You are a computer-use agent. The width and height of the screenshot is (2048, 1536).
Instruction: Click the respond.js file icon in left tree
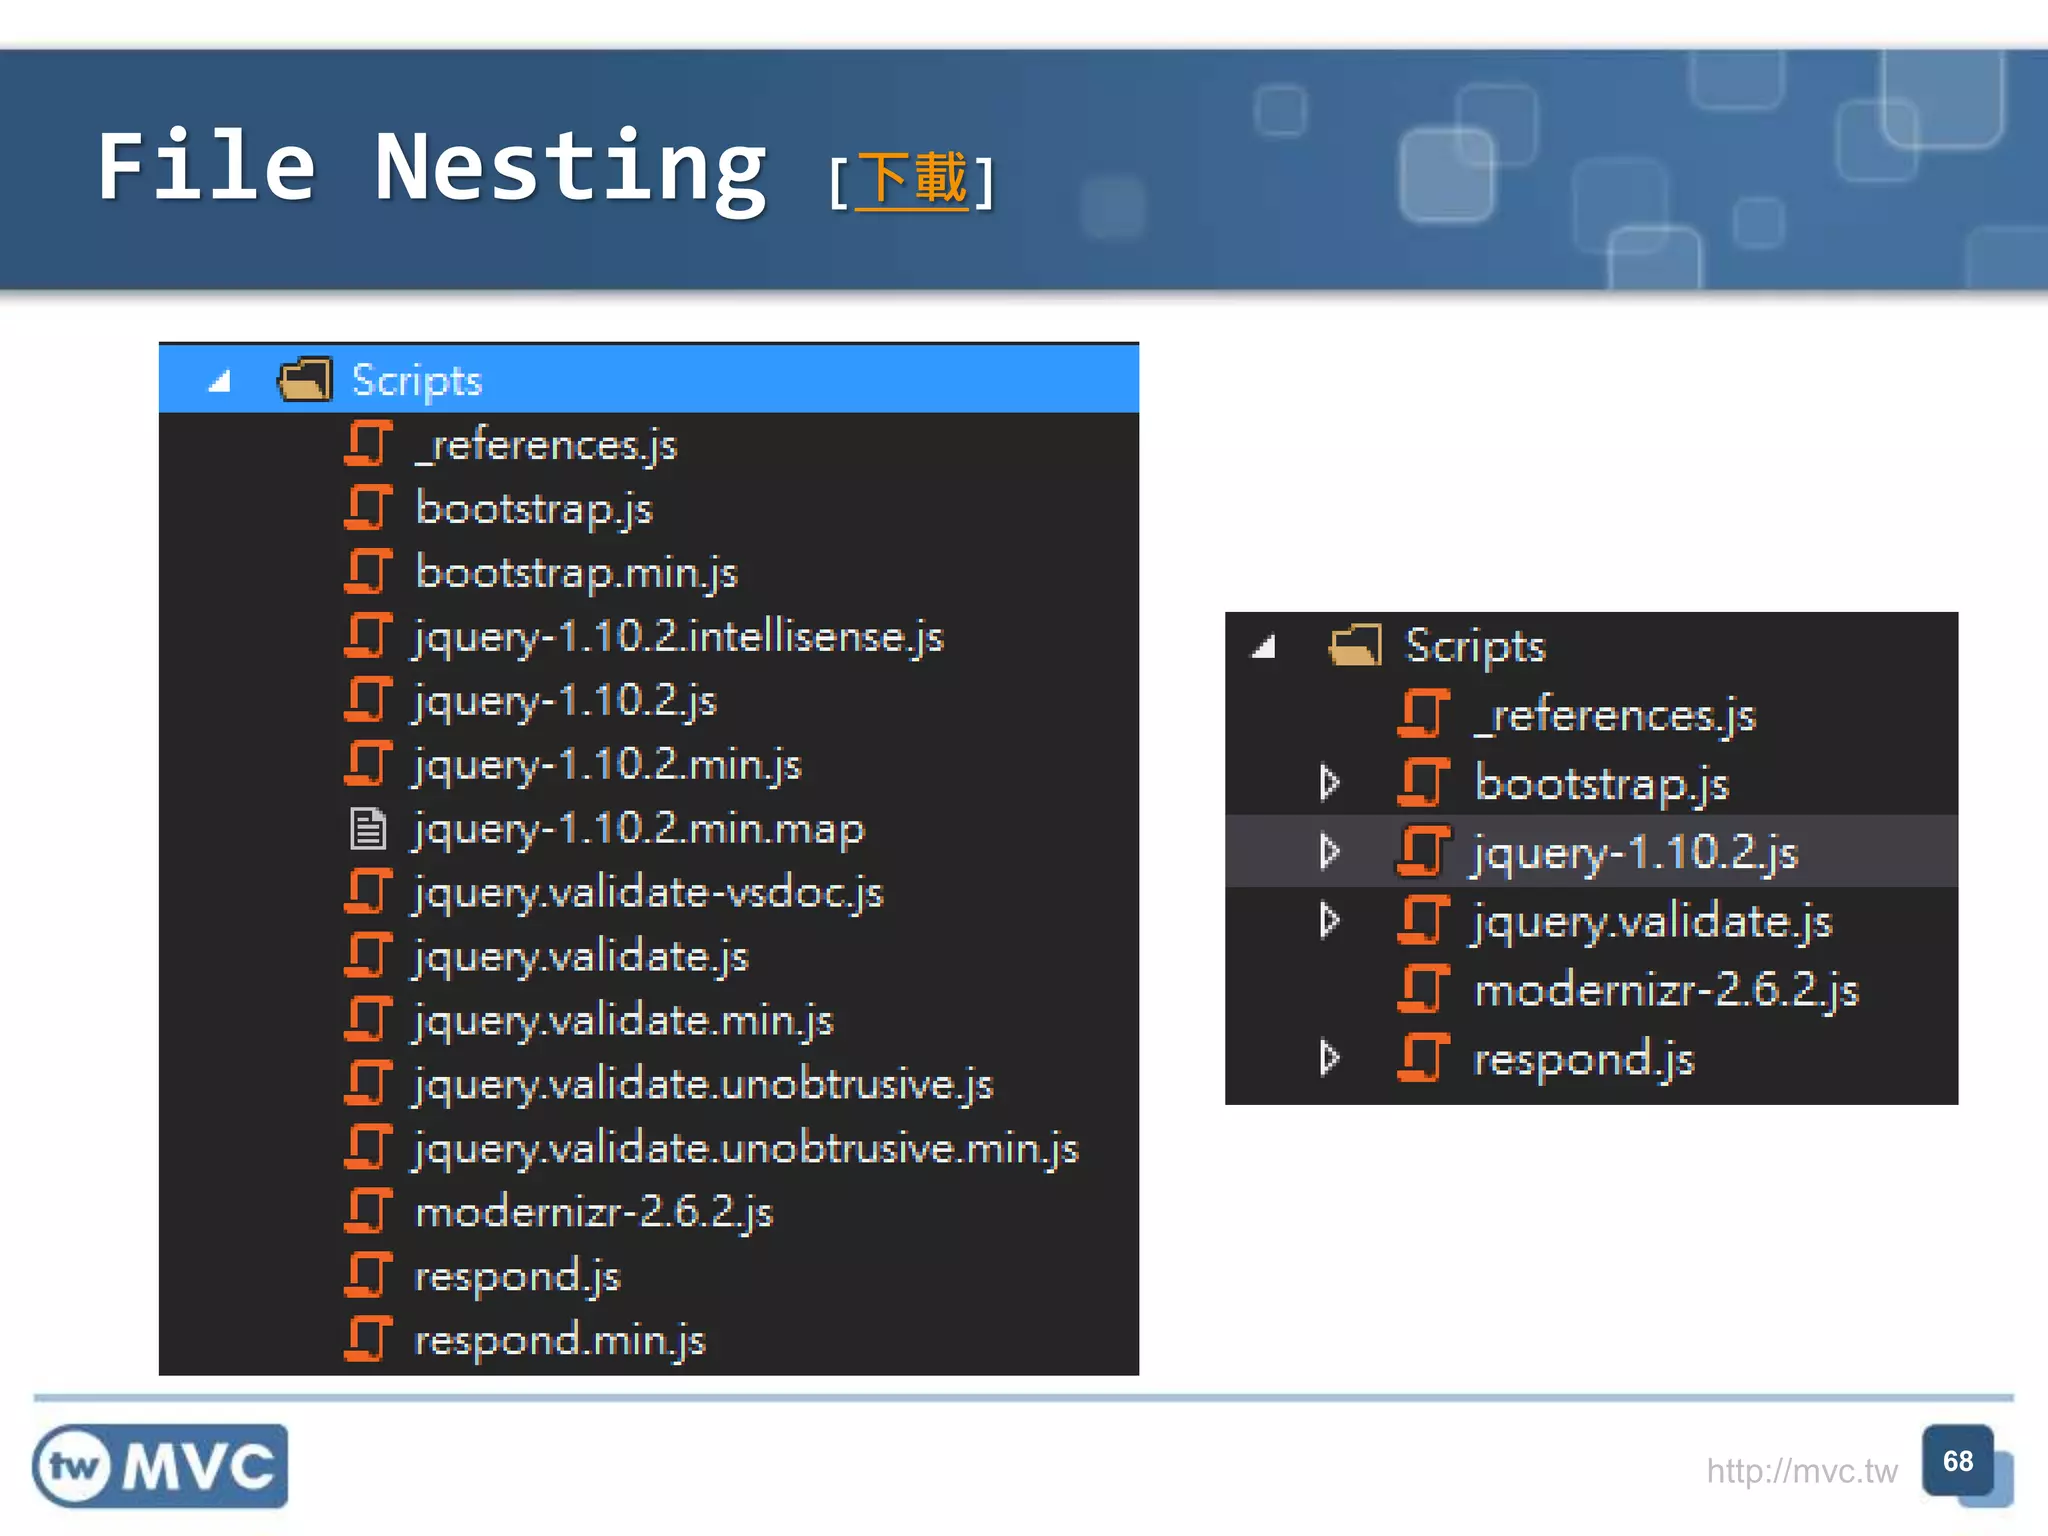tap(368, 1276)
